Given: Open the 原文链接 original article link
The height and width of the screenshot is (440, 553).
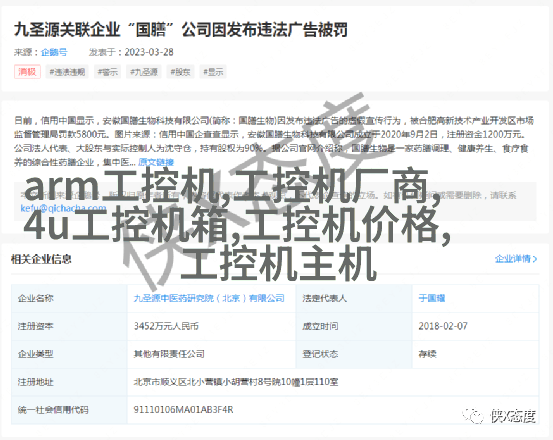Looking at the screenshot, I should coord(156,162).
